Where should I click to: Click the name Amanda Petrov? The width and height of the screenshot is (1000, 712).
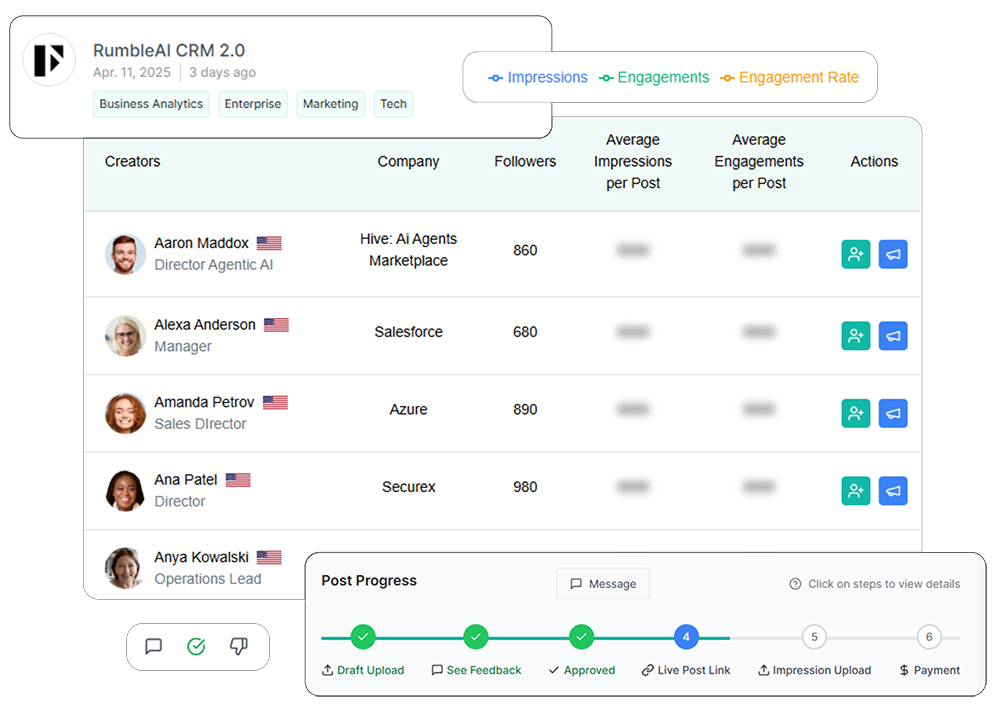(x=204, y=403)
